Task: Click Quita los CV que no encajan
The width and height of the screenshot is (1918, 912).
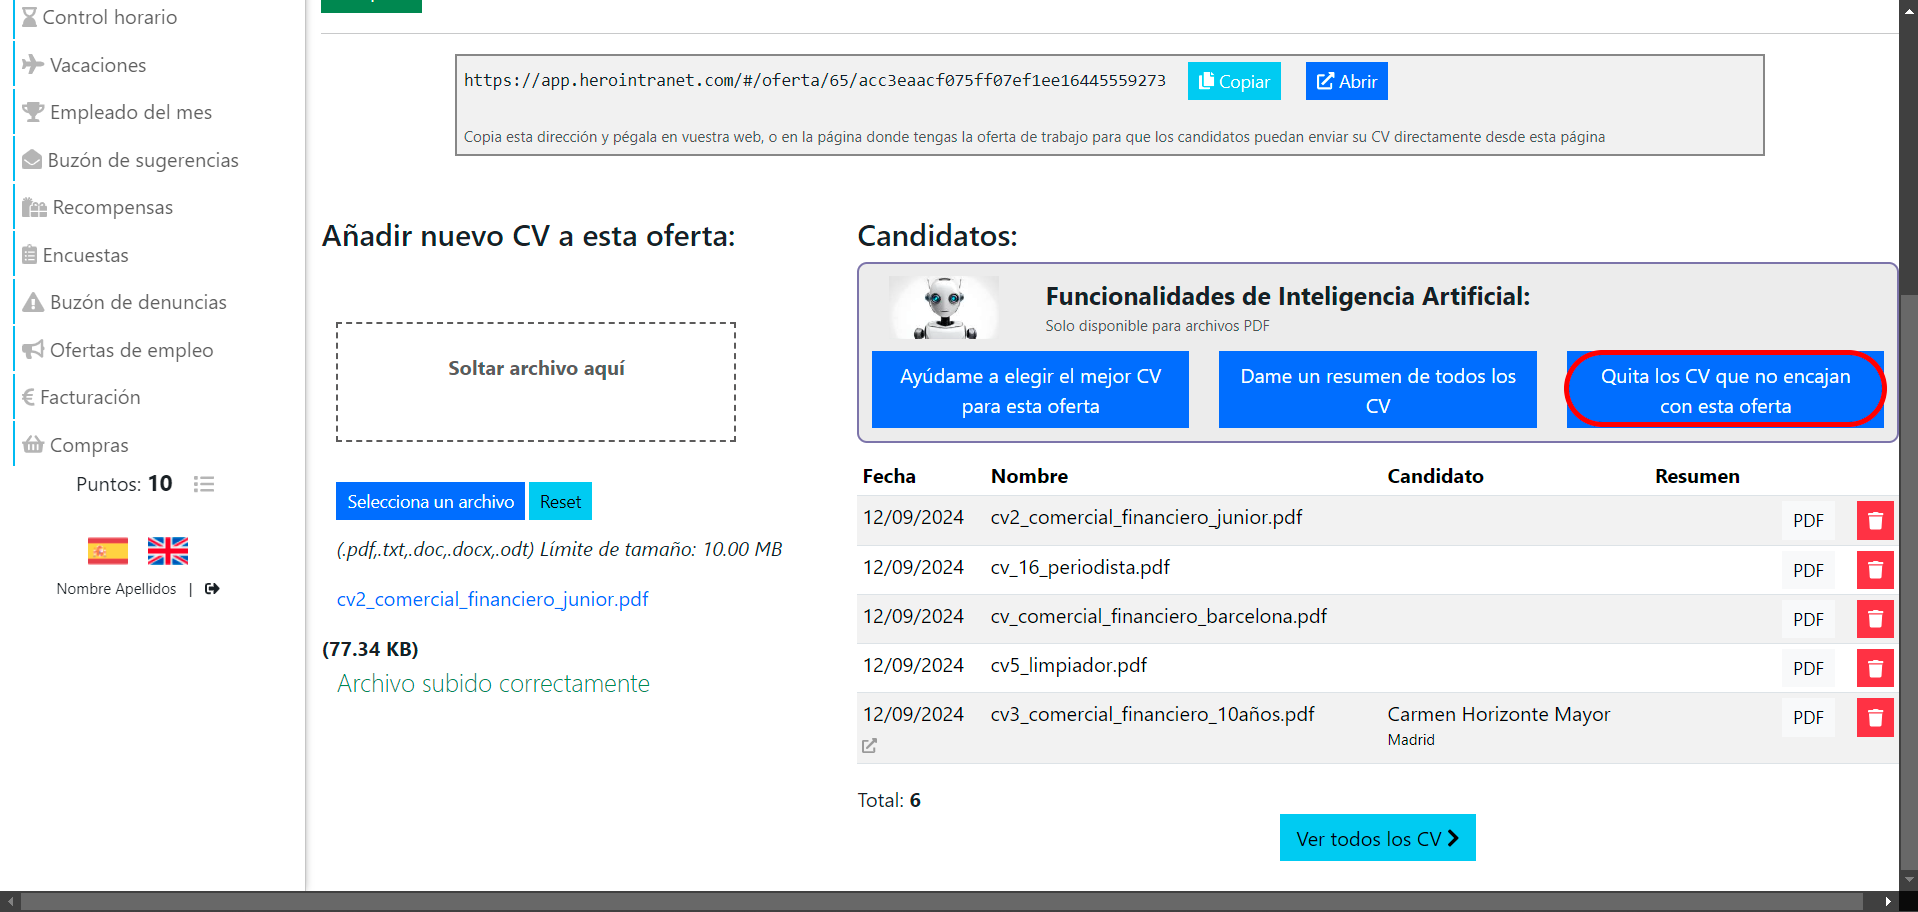Action: click(1725, 390)
